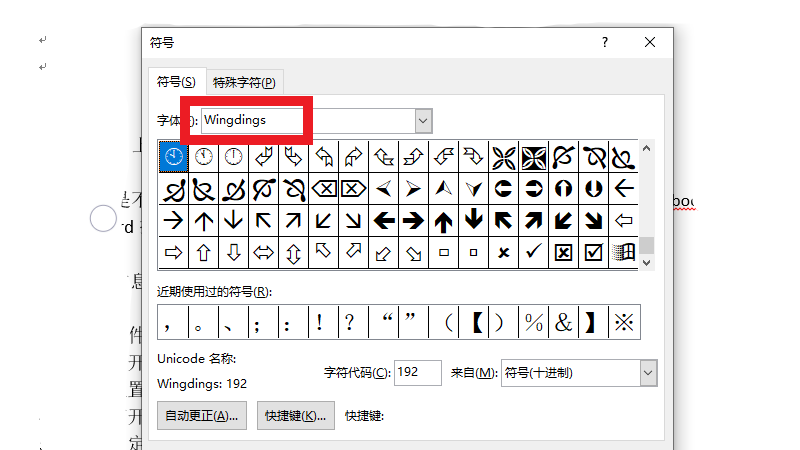Viewport: 800px width, 450px height.
Task: Switch to the 特殊字符 tab
Action: [x=244, y=82]
